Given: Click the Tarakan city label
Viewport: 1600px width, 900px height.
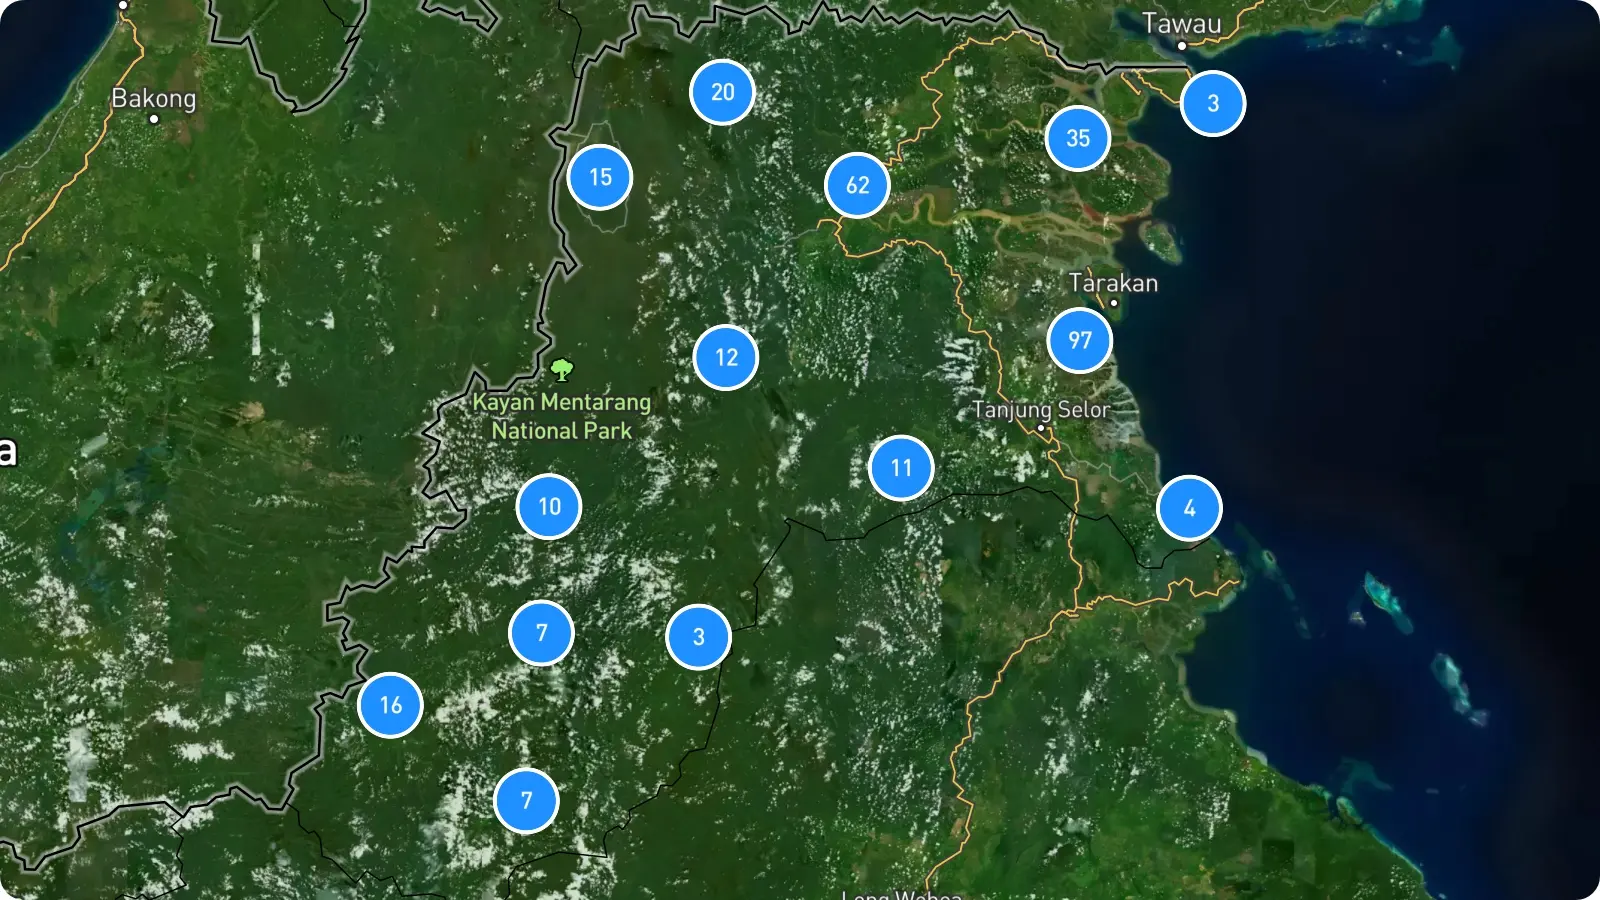Looking at the screenshot, I should (x=1113, y=283).
